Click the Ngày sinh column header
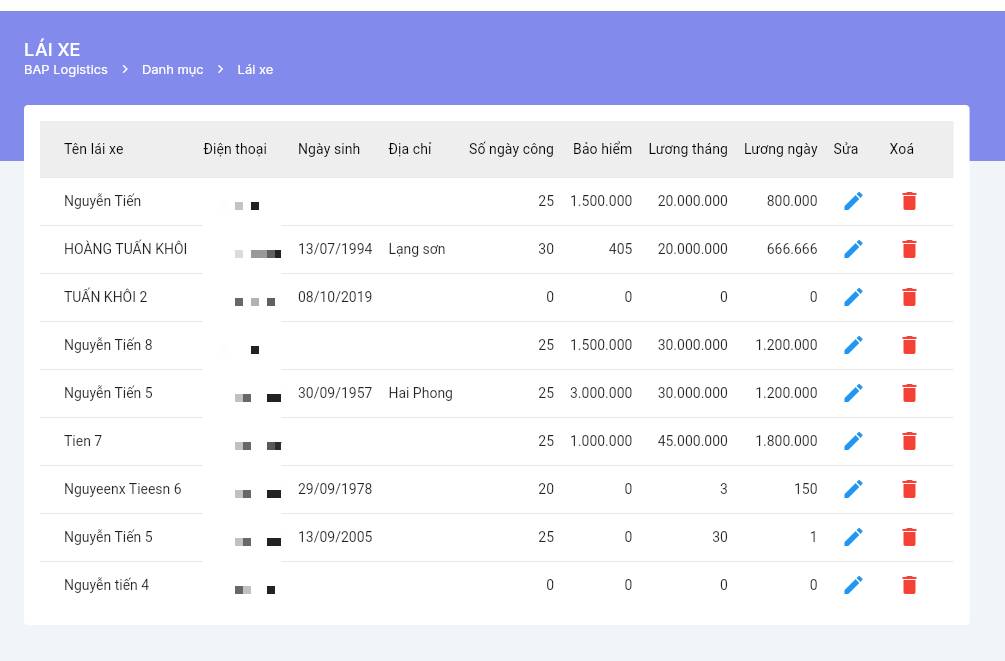Viewport: 1005px width, 661px height. pyautogui.click(x=329, y=149)
